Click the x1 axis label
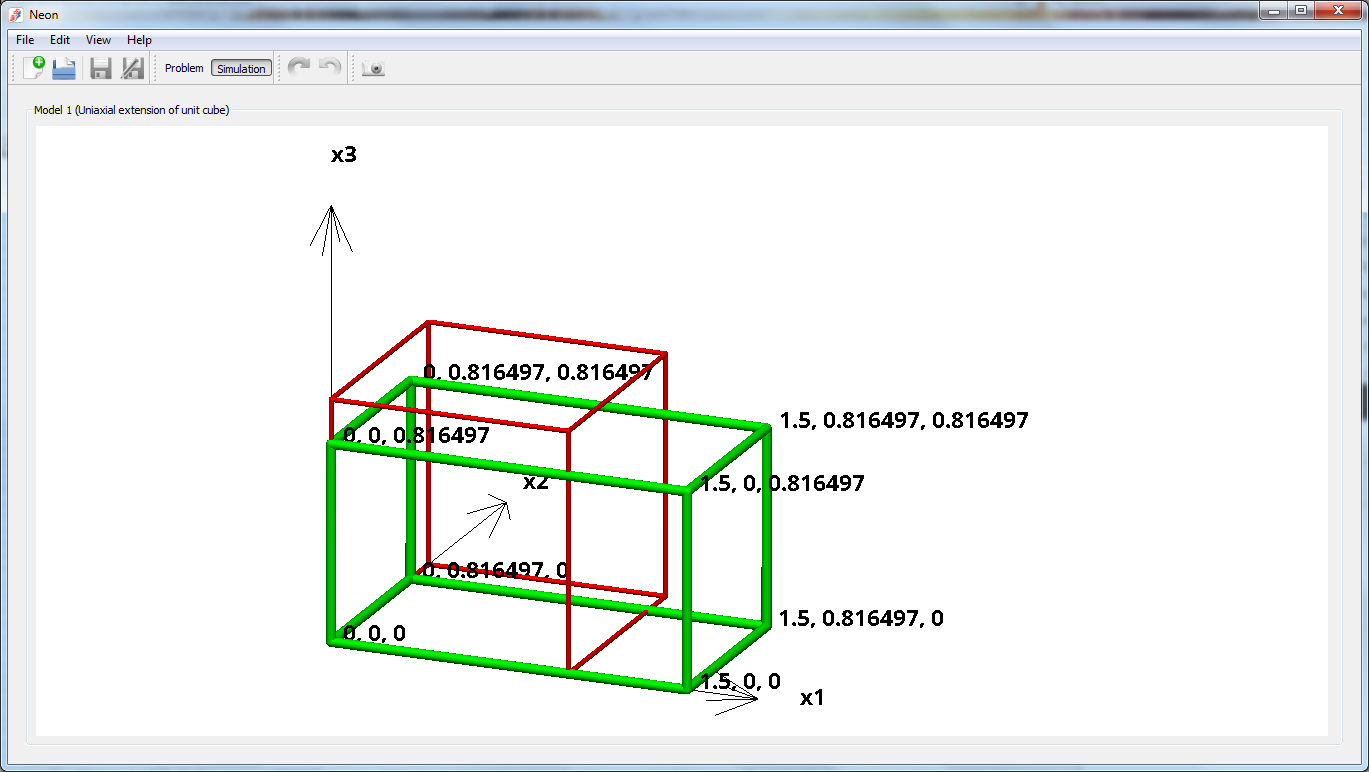Image resolution: width=1369 pixels, height=772 pixels. click(x=812, y=698)
